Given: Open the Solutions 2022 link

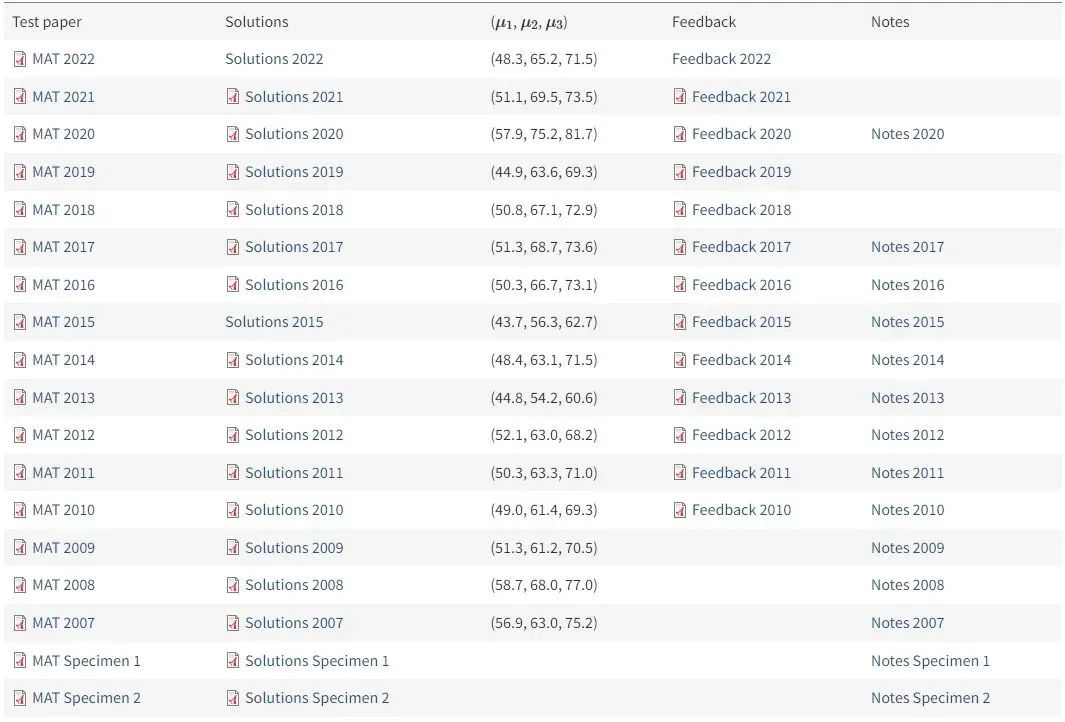Looking at the screenshot, I should click(x=274, y=59).
